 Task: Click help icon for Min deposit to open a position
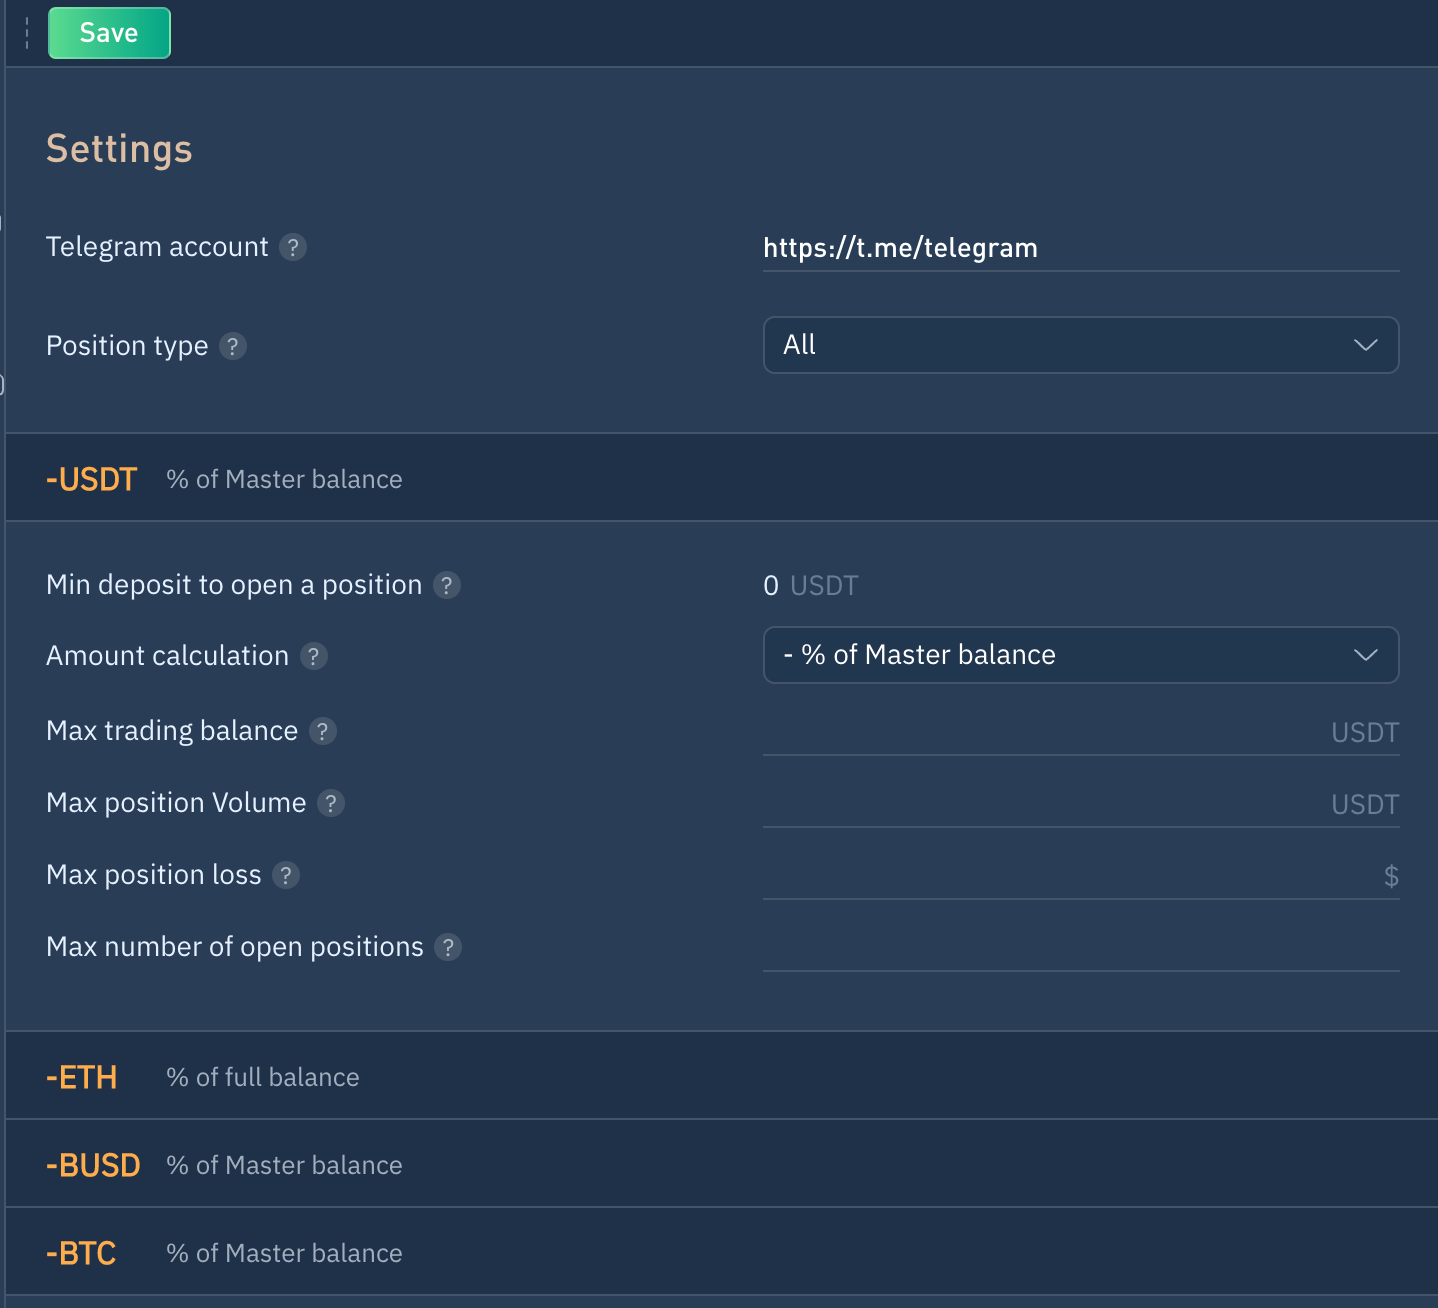pyautogui.click(x=447, y=585)
